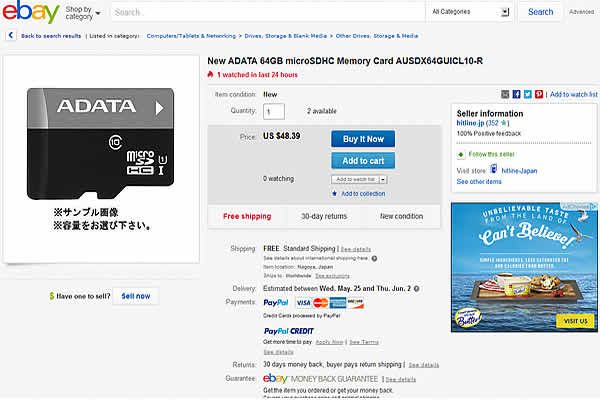Open the All Categories dropdown
Screen dimensions: 600x400
click(470, 12)
